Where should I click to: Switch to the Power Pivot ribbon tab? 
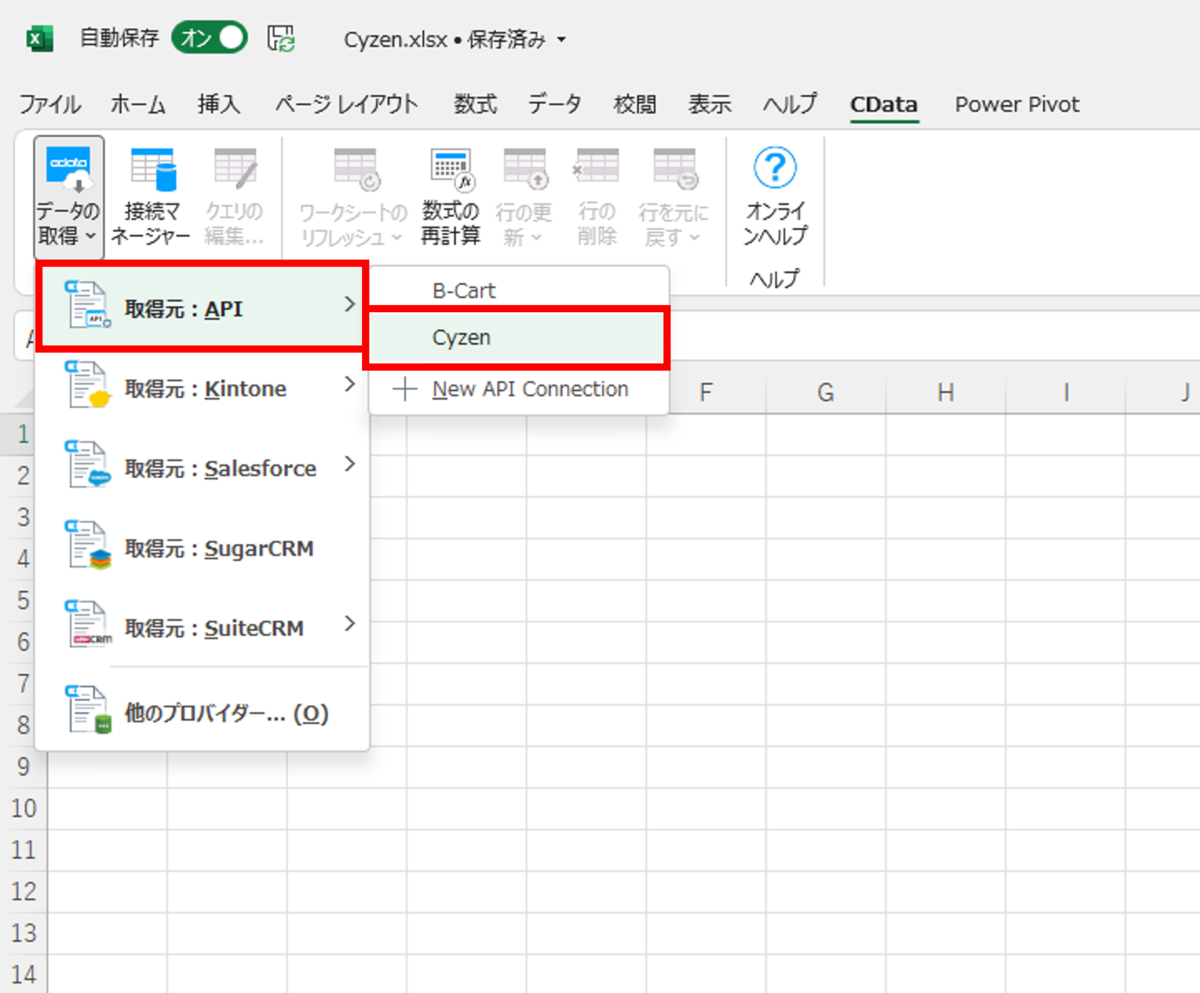click(1017, 104)
